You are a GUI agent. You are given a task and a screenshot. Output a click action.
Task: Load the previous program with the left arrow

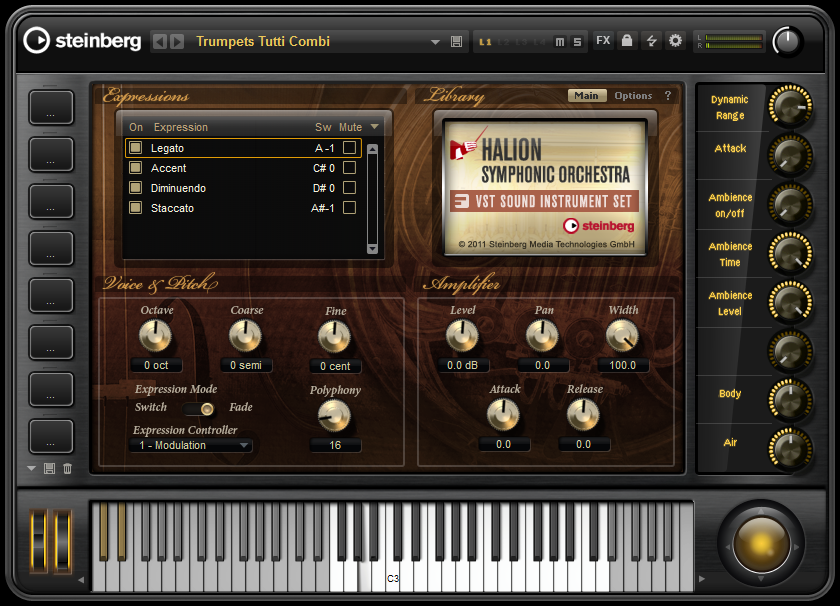coord(160,41)
